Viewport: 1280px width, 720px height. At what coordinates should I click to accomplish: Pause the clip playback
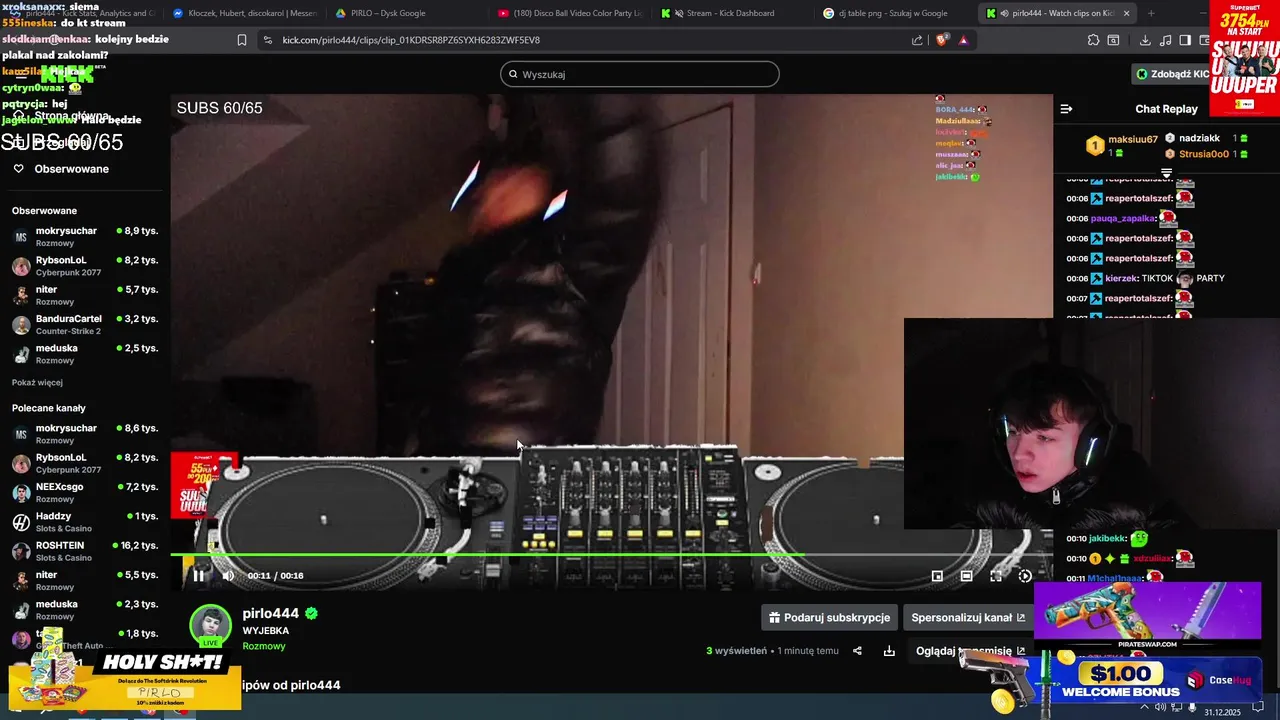click(x=198, y=575)
